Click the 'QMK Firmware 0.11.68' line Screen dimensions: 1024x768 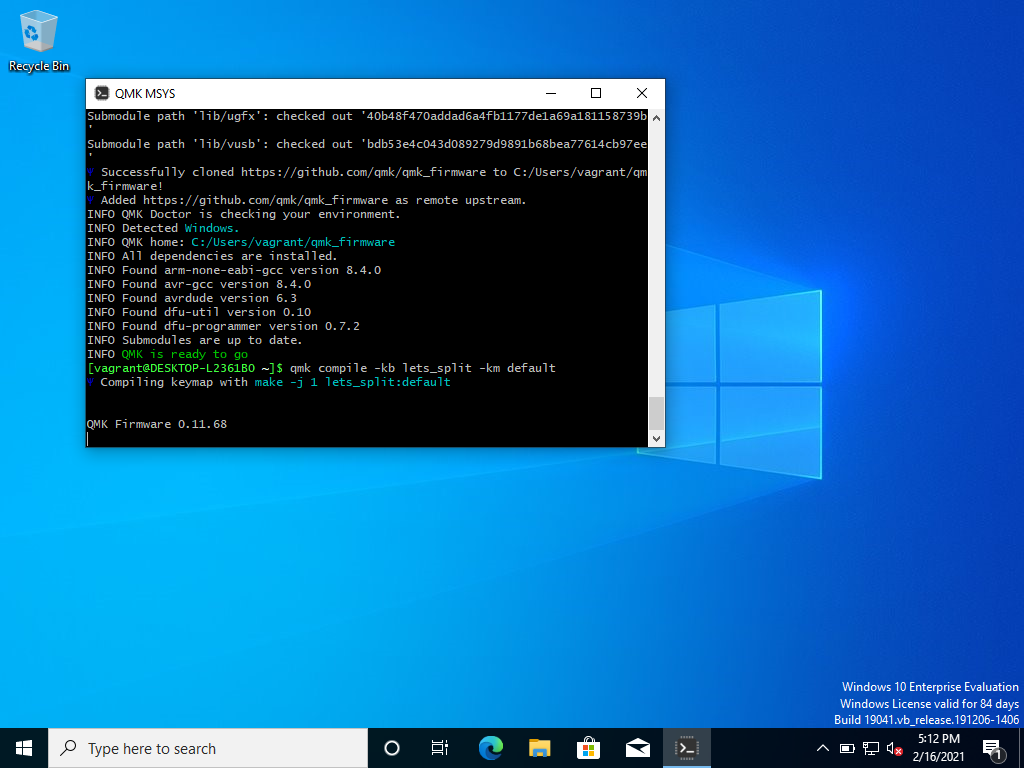point(157,424)
